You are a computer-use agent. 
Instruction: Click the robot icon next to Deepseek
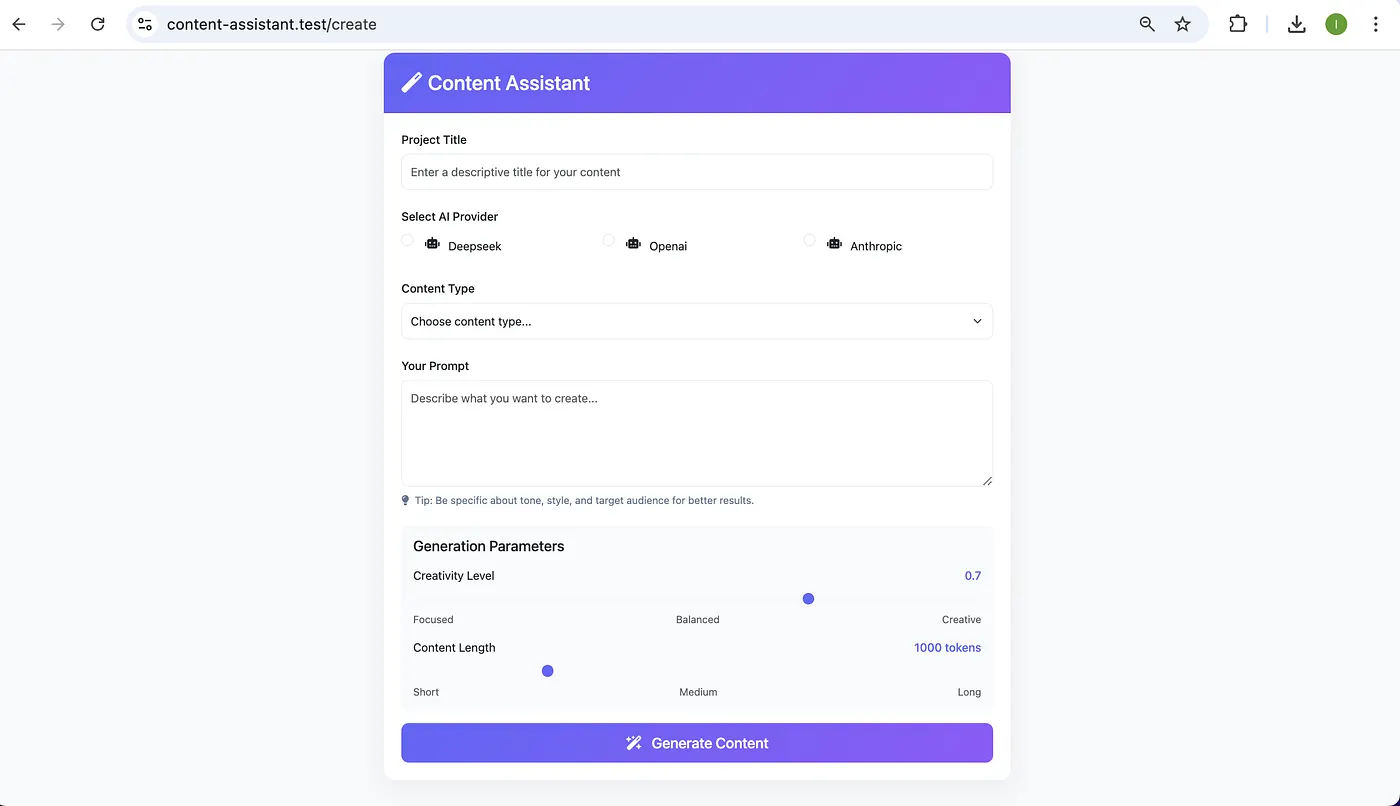431,243
